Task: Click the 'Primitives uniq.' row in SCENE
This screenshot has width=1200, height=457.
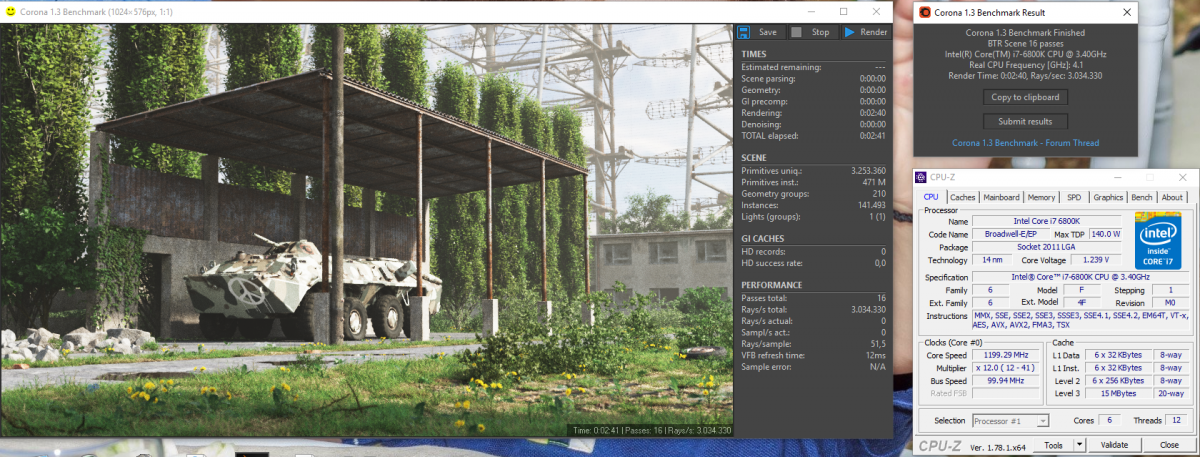Action: 813,170
